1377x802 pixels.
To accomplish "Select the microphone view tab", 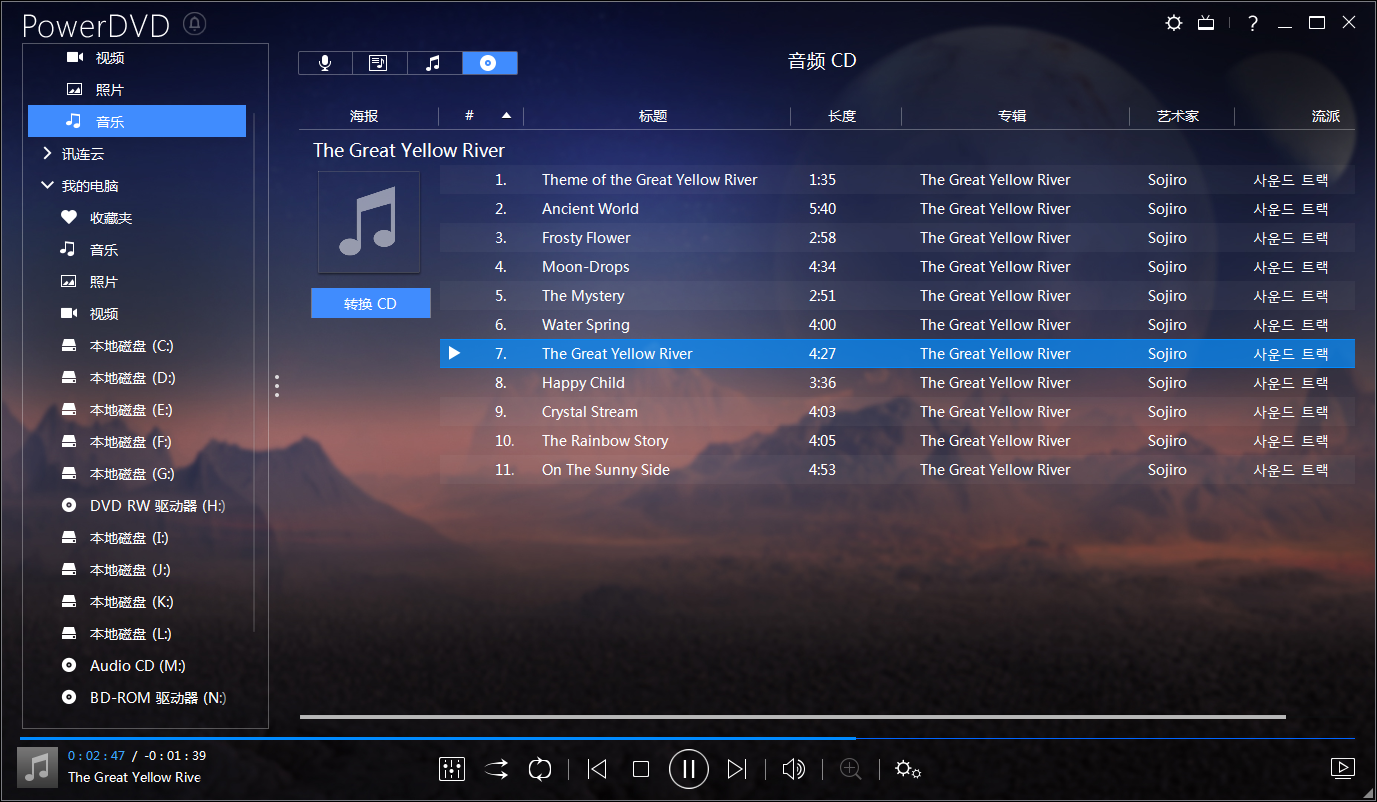I will 325,63.
